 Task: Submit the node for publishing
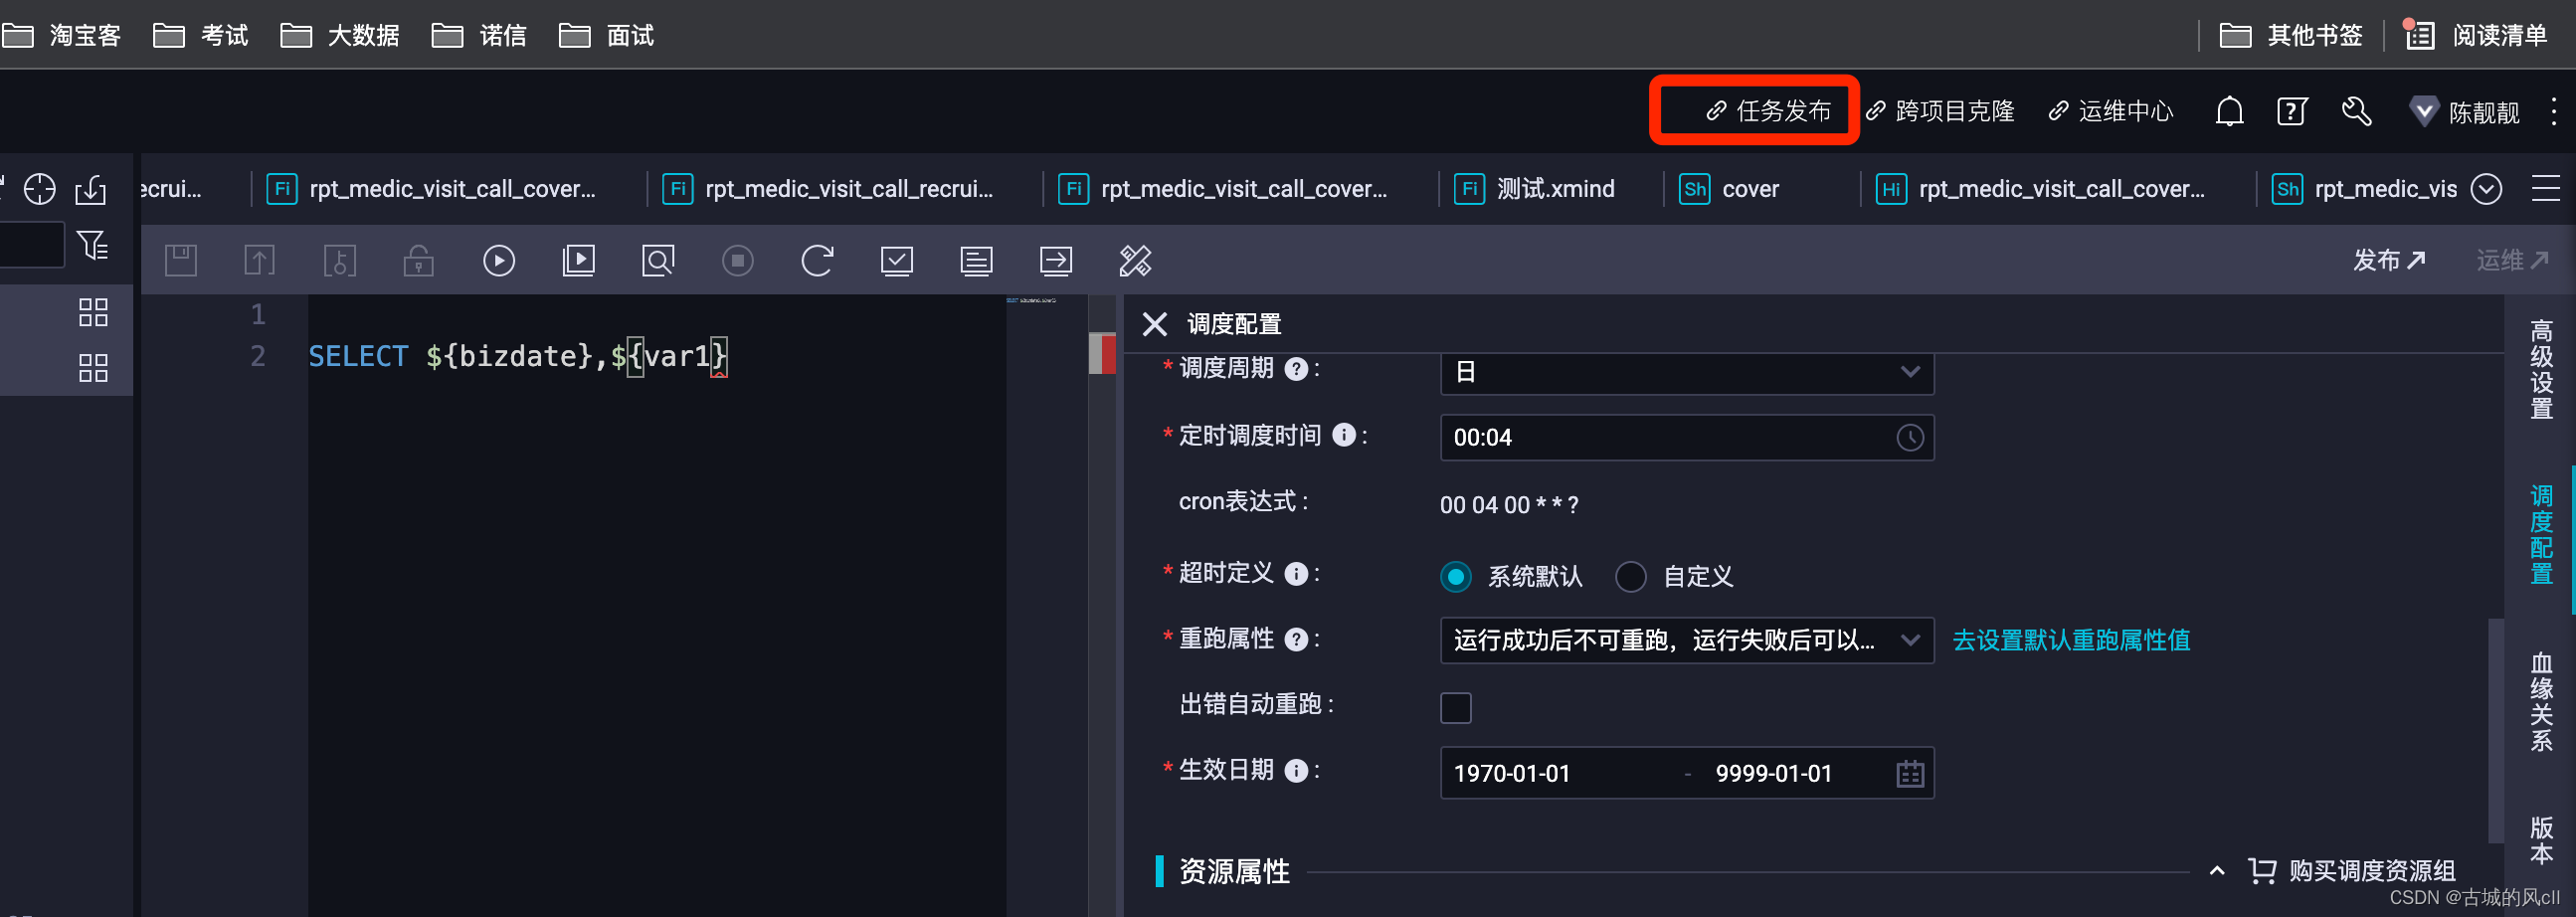point(259,260)
